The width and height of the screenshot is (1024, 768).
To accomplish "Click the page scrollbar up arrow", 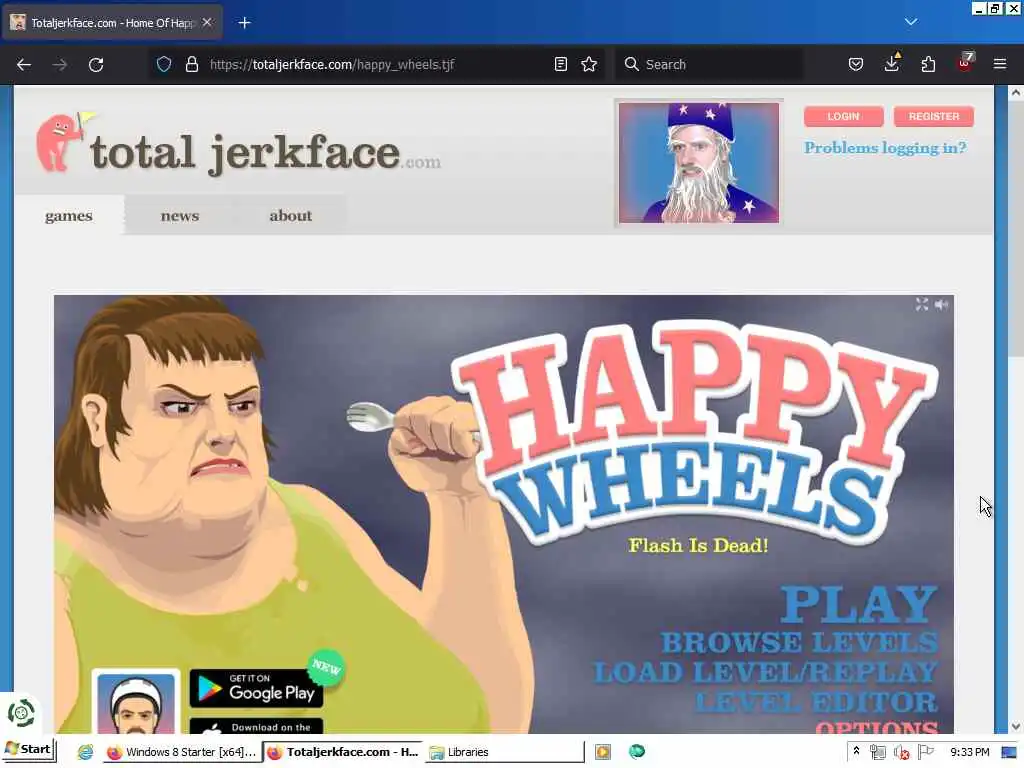I will (1016, 93).
